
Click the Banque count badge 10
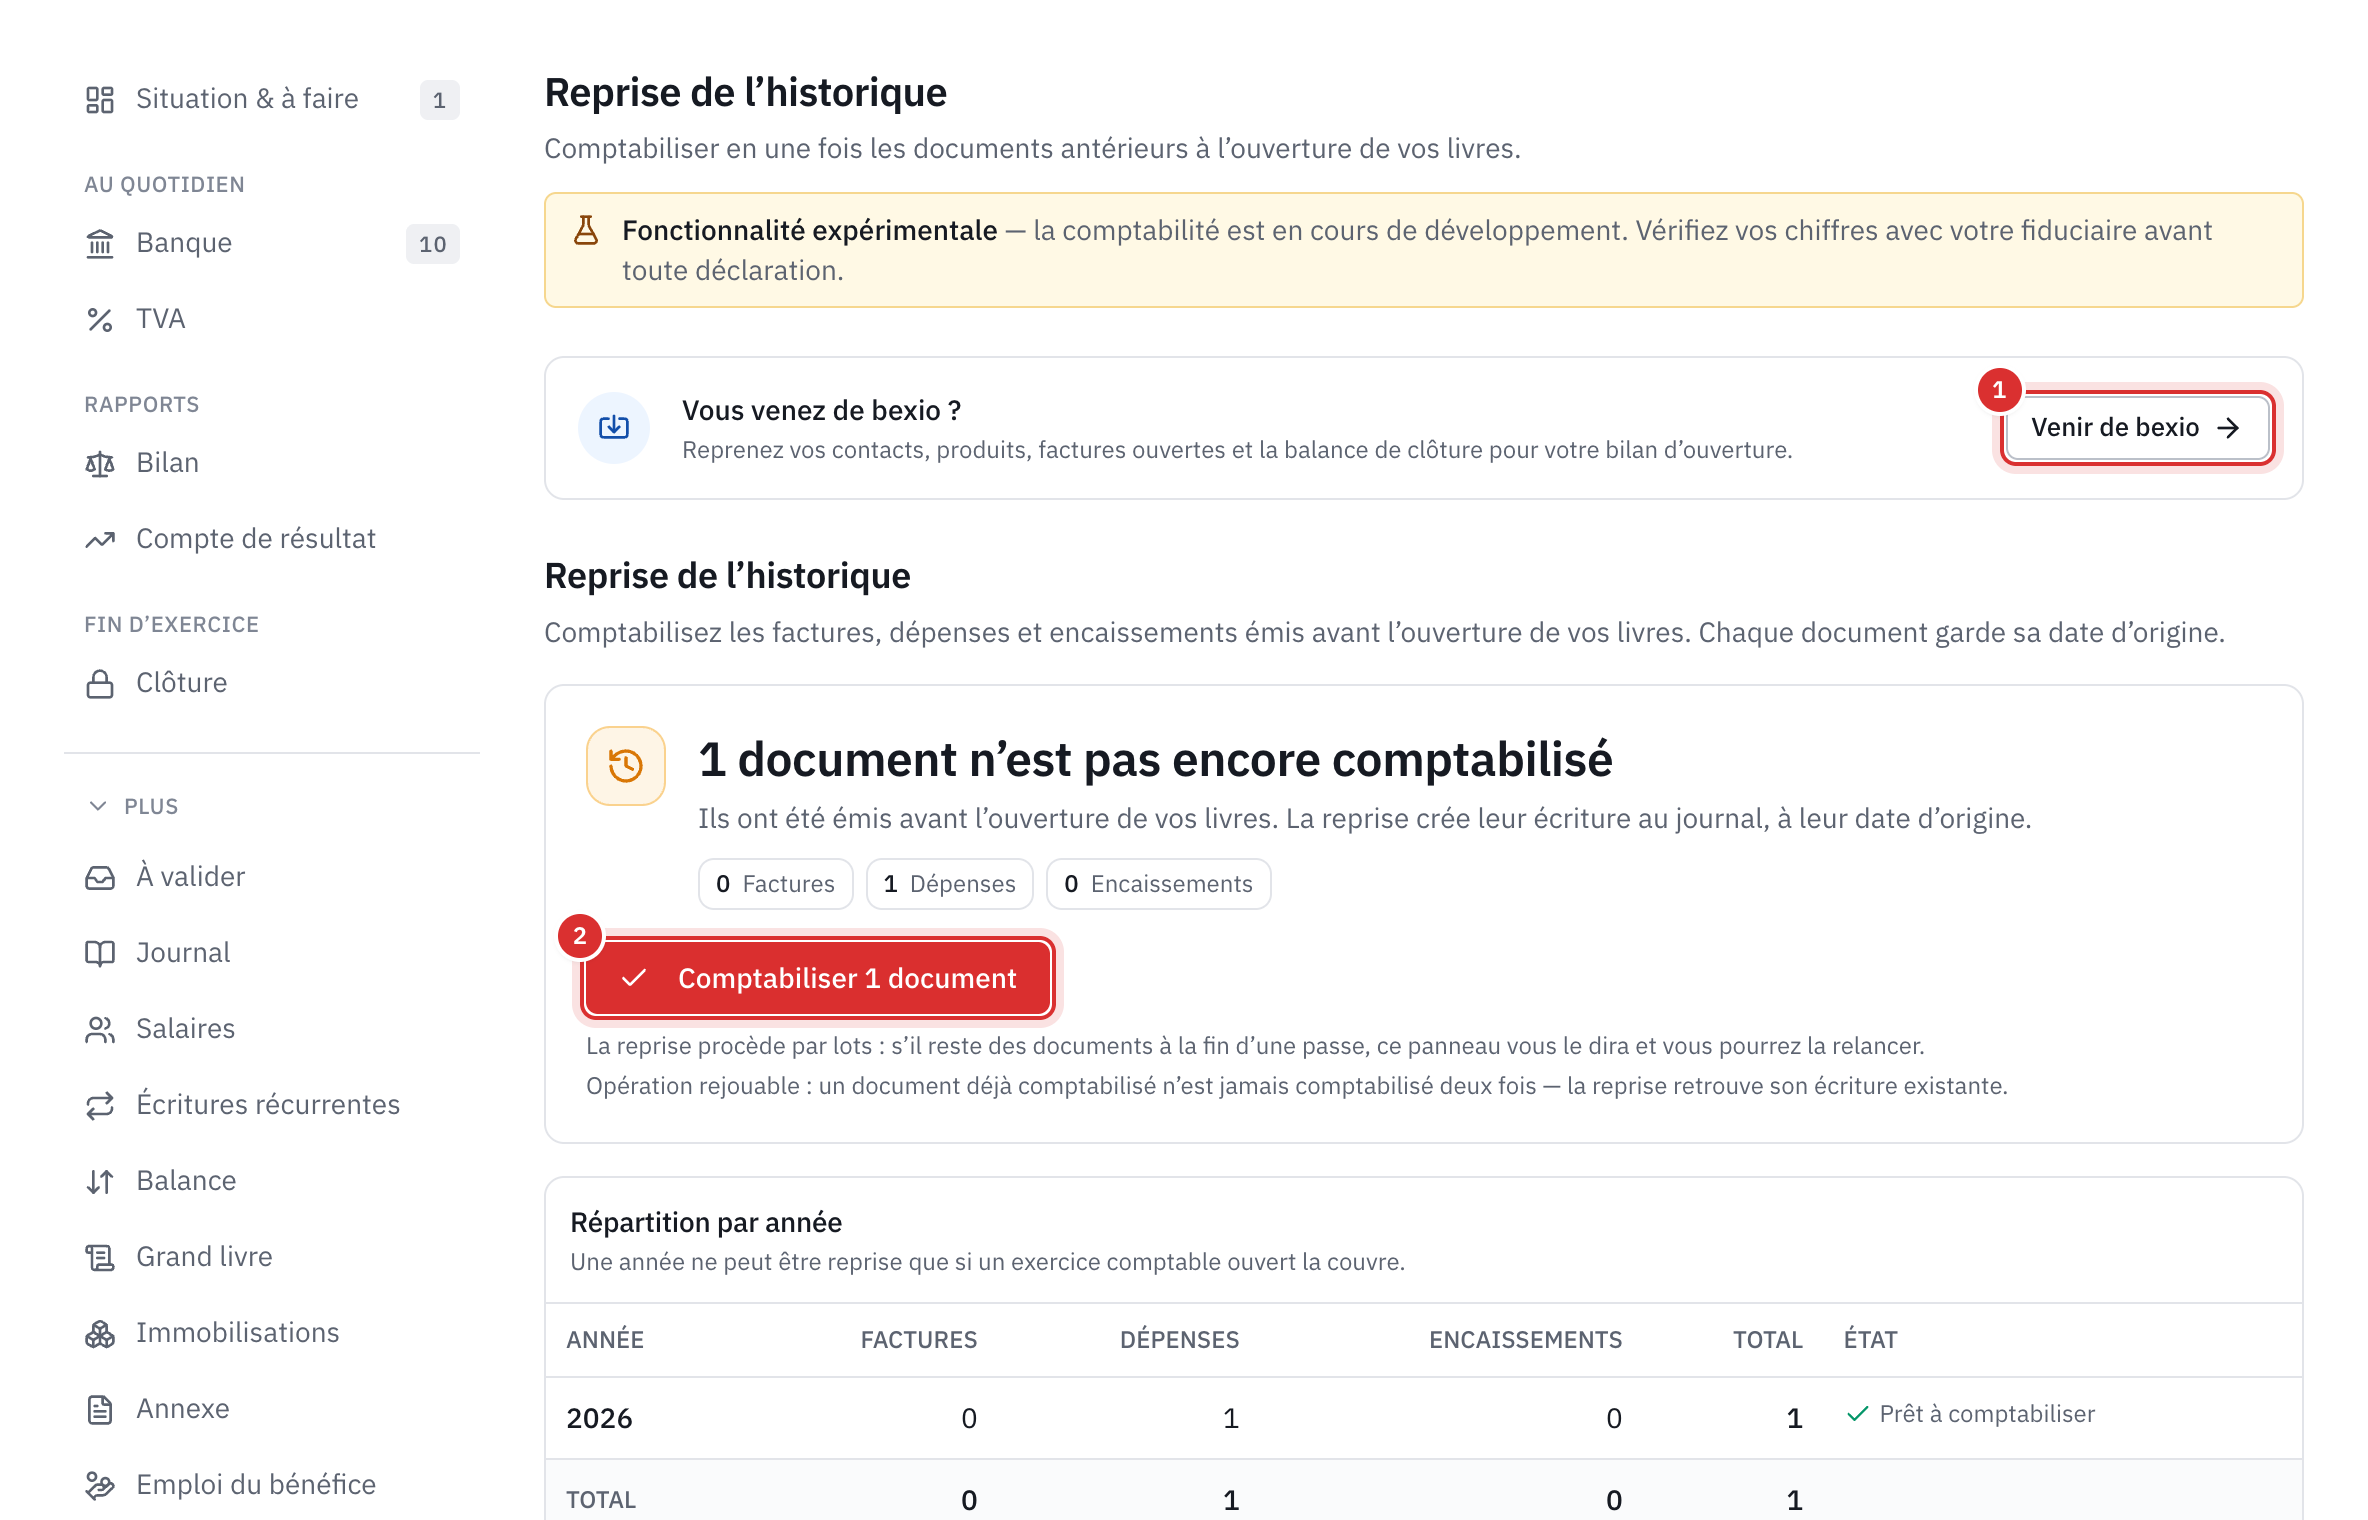click(x=433, y=244)
